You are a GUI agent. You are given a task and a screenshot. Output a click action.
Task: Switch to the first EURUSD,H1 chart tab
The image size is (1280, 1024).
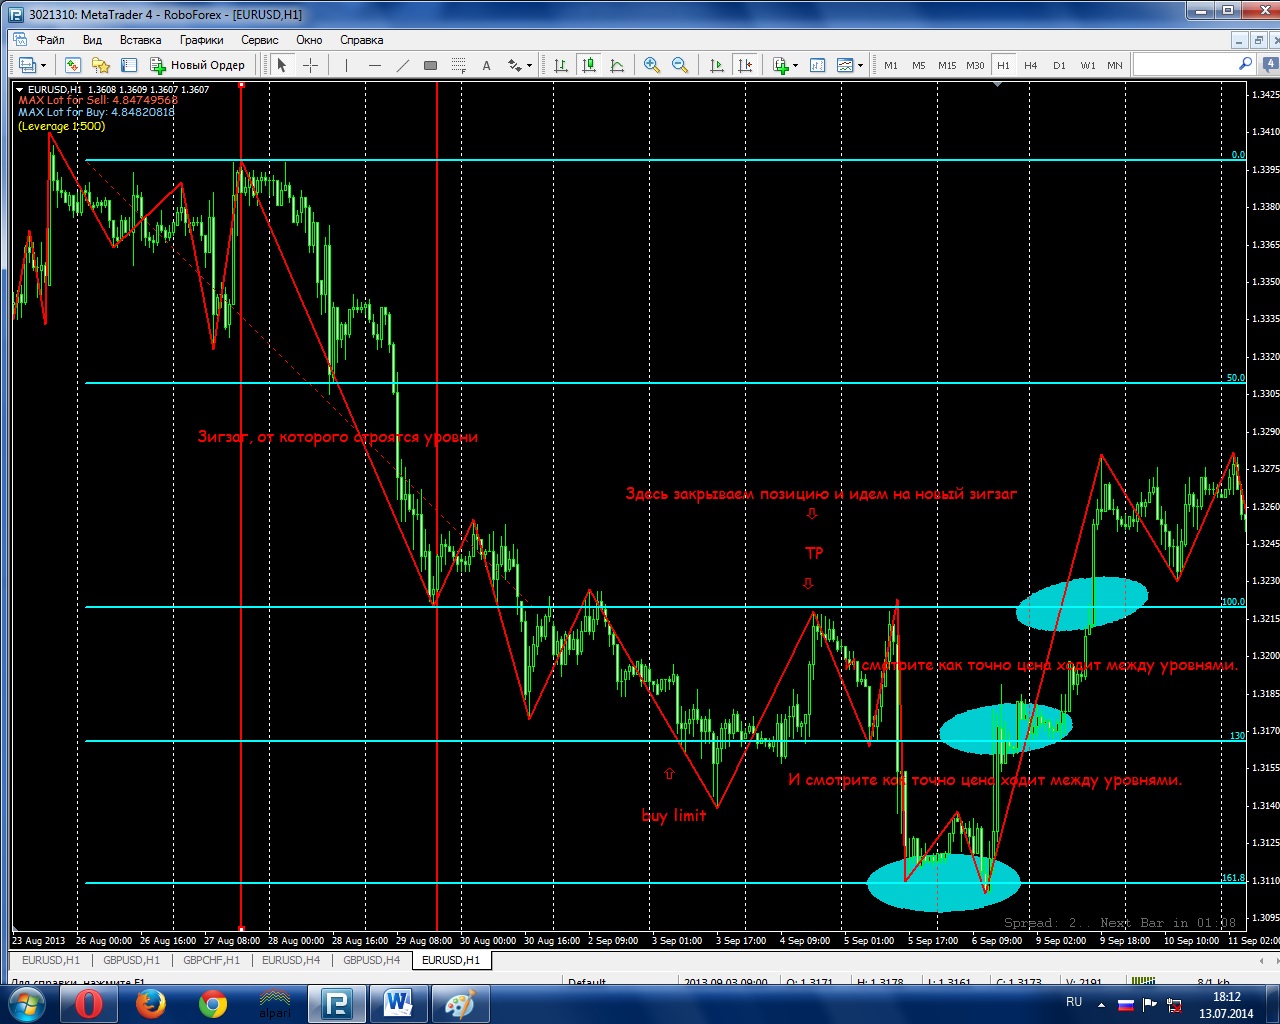click(x=51, y=960)
